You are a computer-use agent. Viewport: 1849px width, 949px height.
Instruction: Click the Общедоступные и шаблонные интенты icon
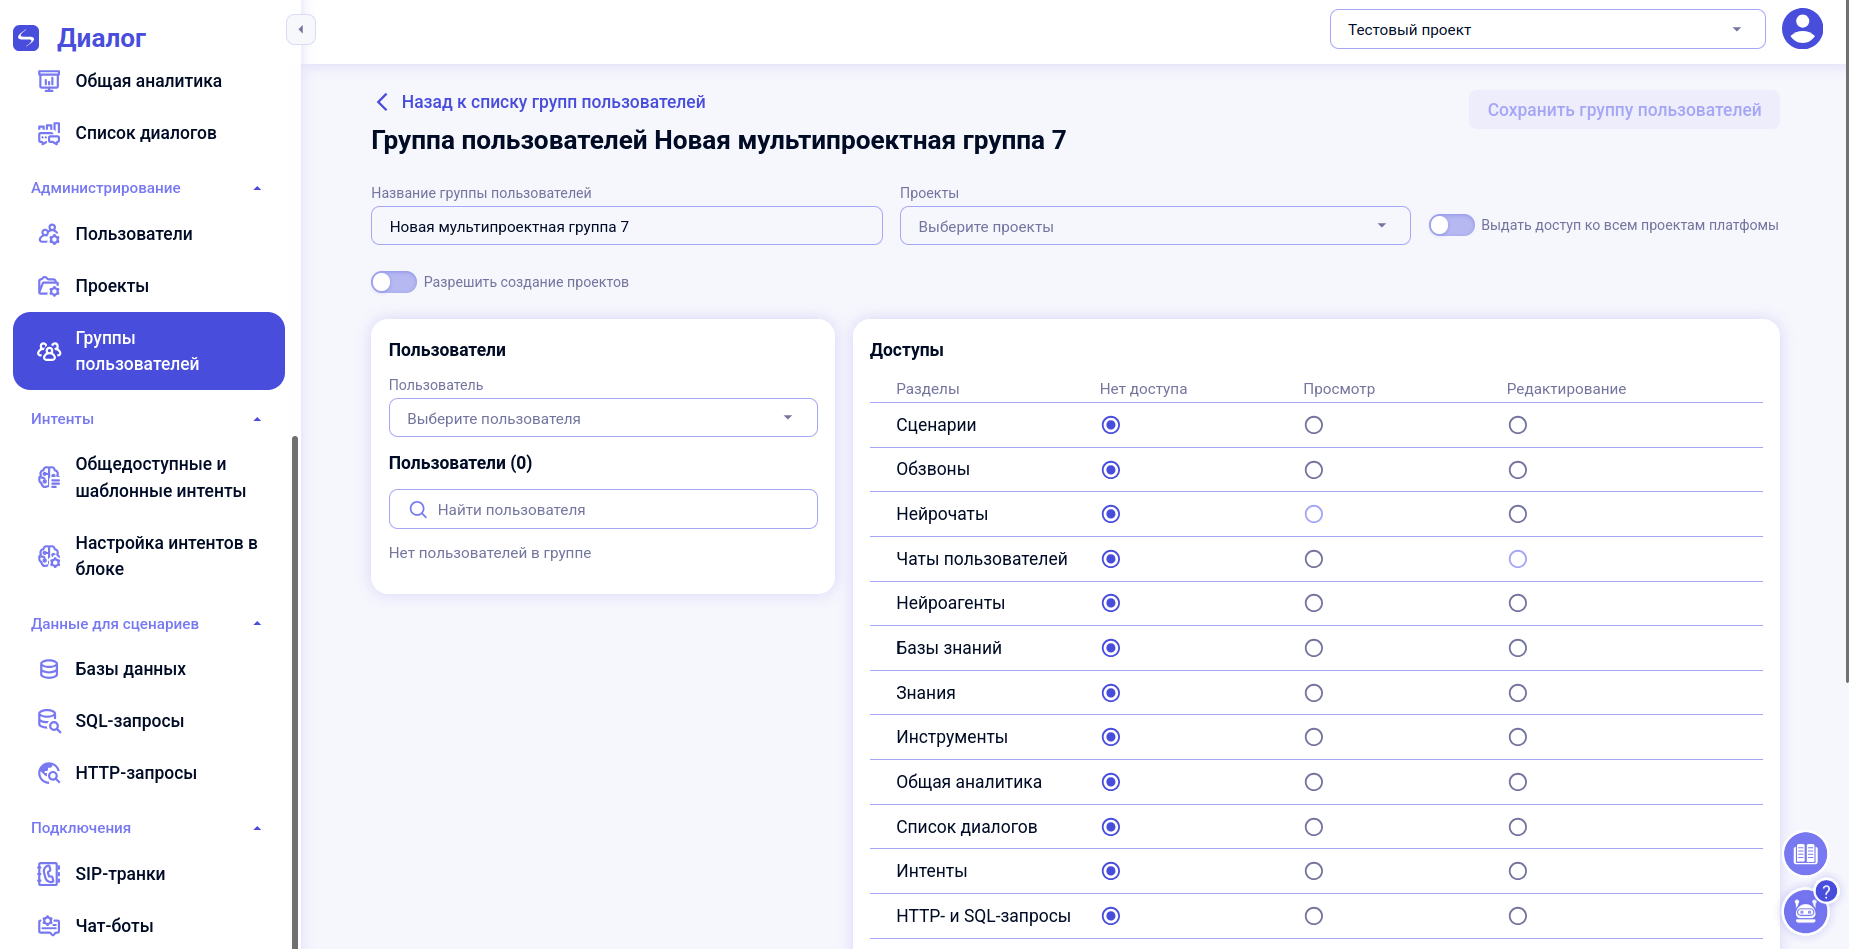49,478
